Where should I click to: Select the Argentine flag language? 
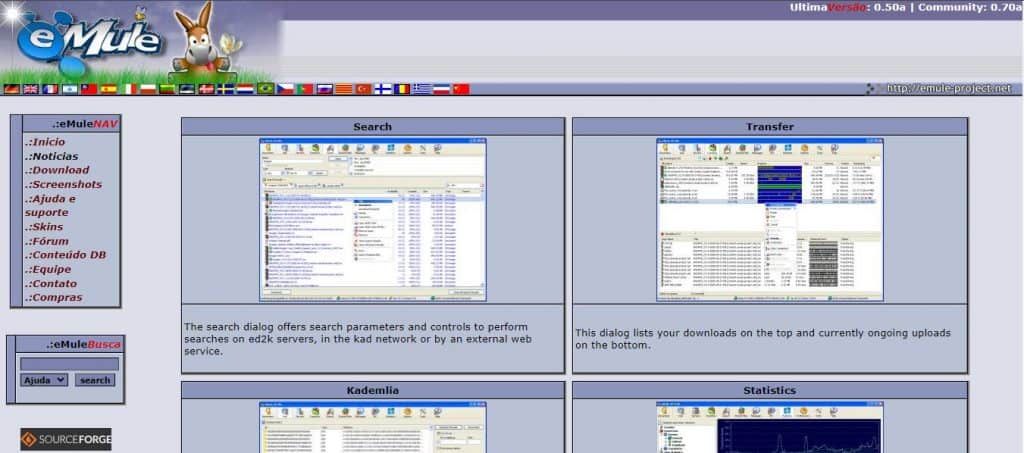70,89
